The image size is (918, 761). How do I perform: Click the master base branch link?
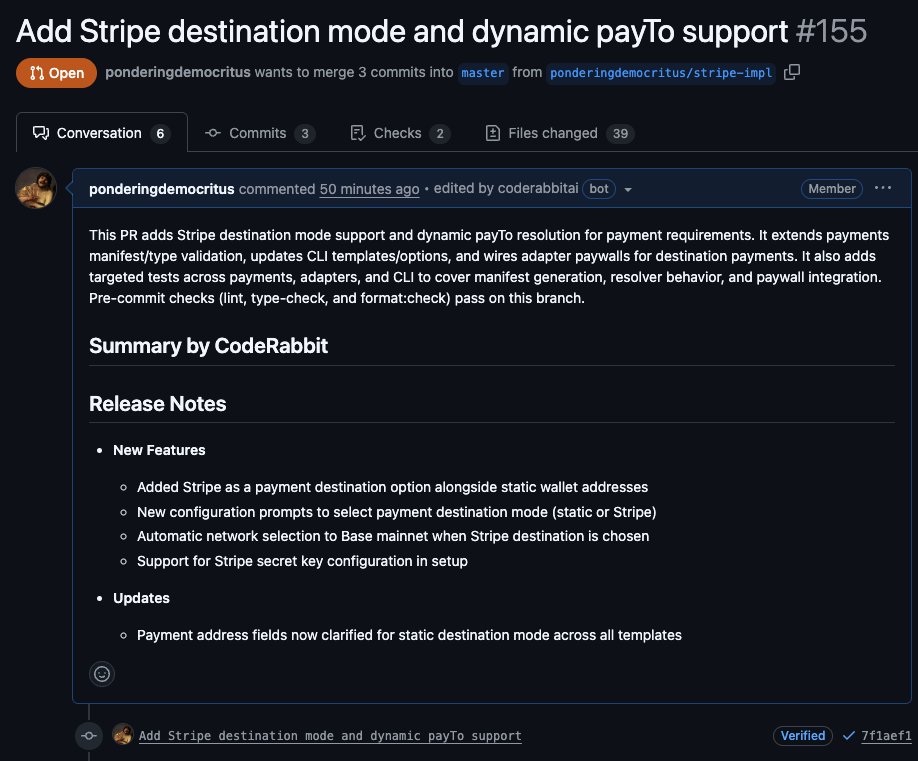click(x=482, y=73)
